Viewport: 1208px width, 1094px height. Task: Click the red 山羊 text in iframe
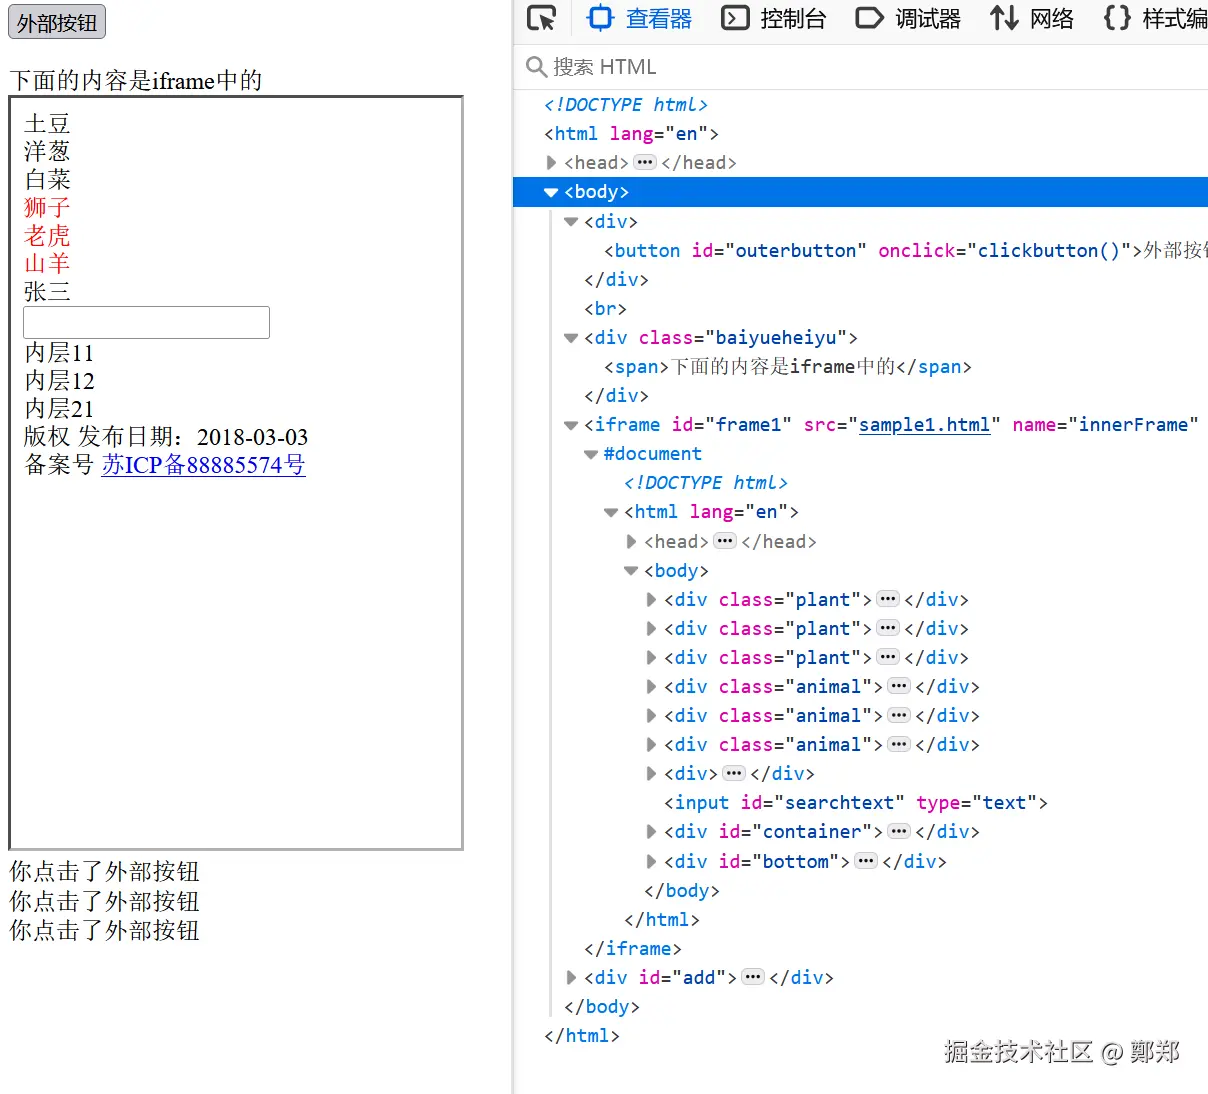[x=47, y=263]
